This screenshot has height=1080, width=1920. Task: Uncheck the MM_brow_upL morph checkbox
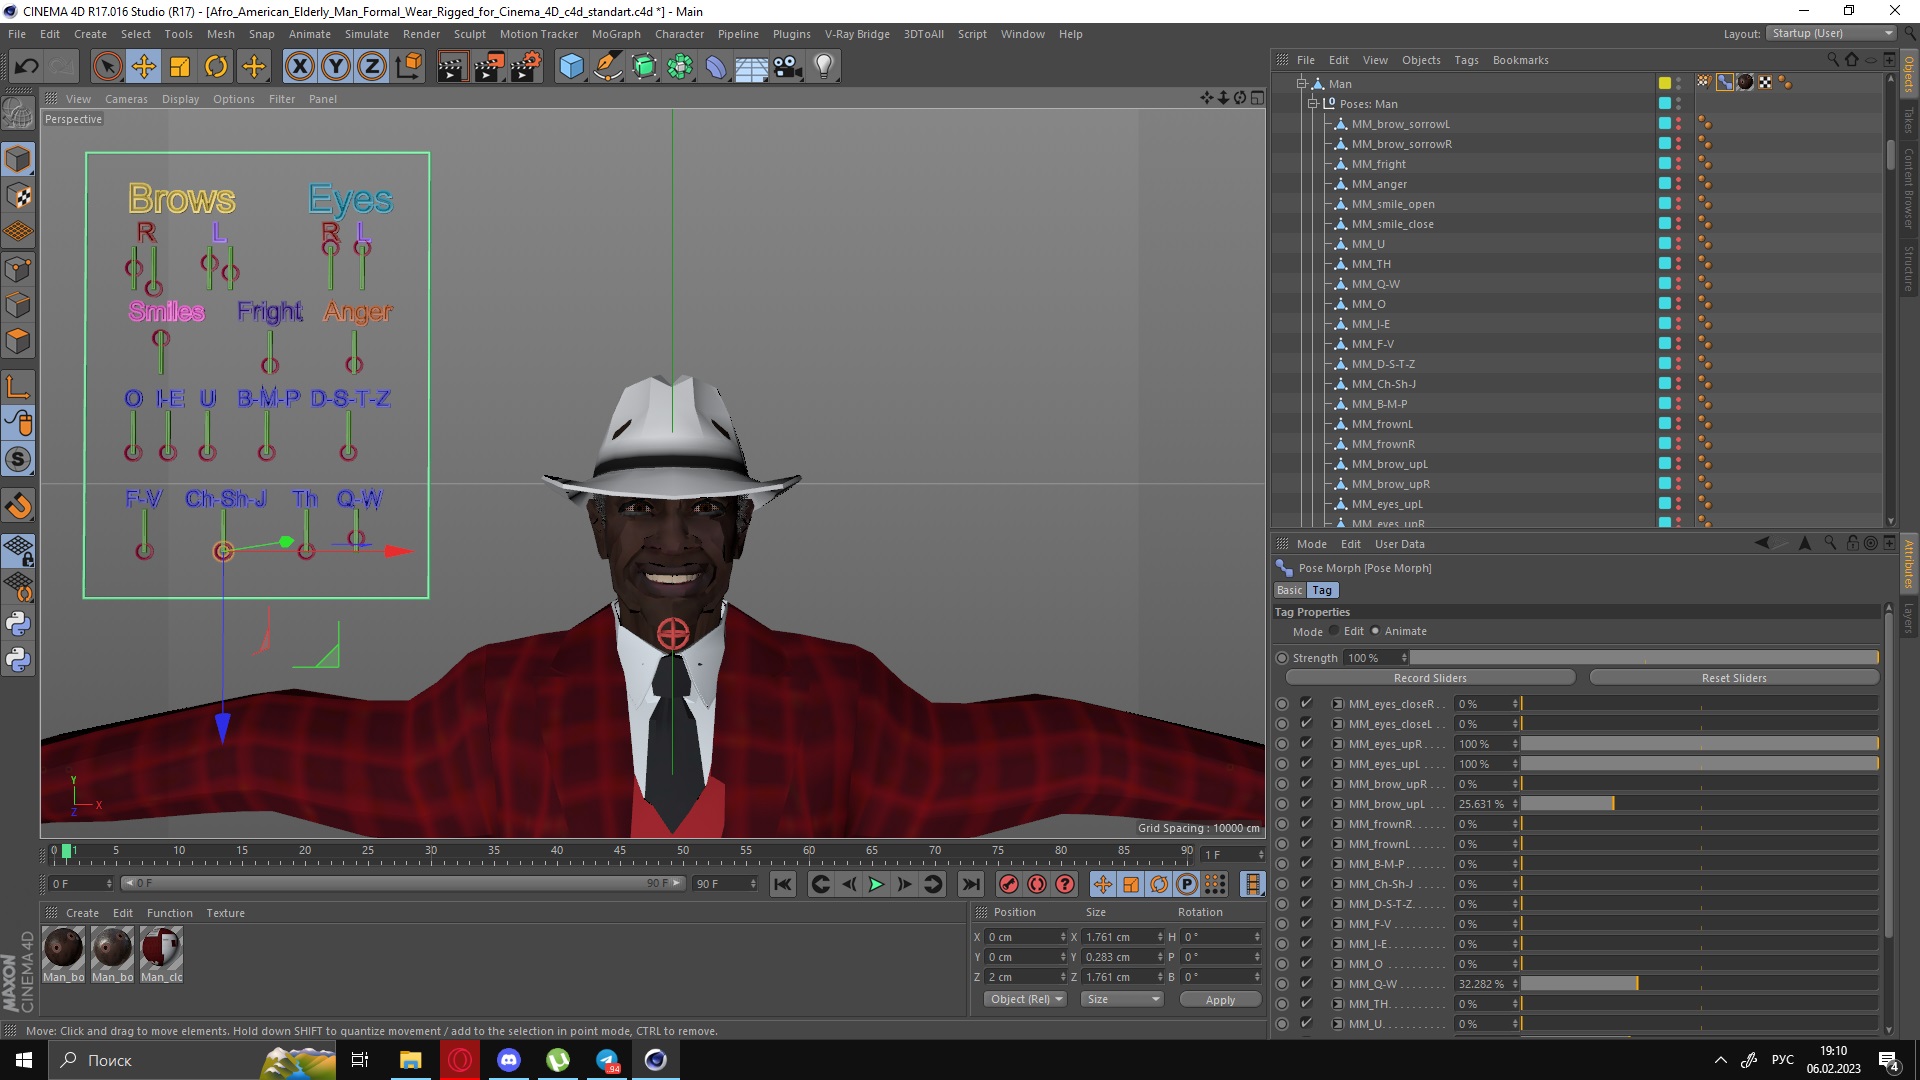(x=1306, y=803)
